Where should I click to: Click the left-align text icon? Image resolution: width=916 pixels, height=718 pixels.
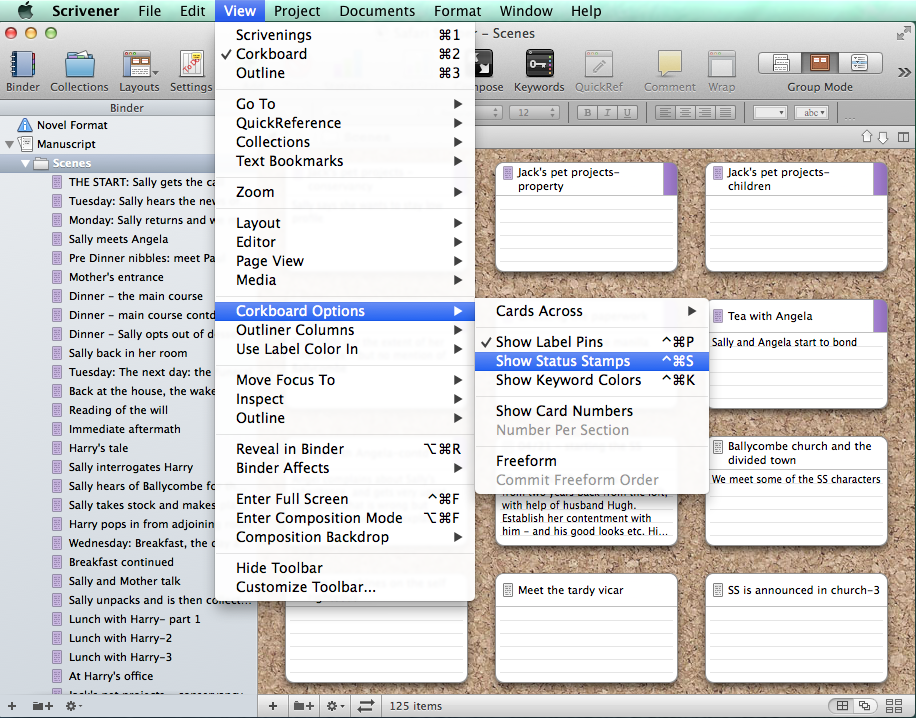point(665,113)
